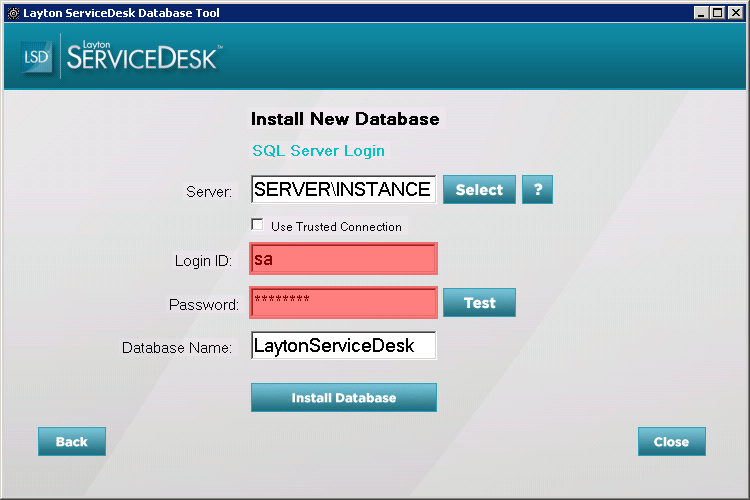
Task: Focus the Login ID field
Action: (x=343, y=258)
